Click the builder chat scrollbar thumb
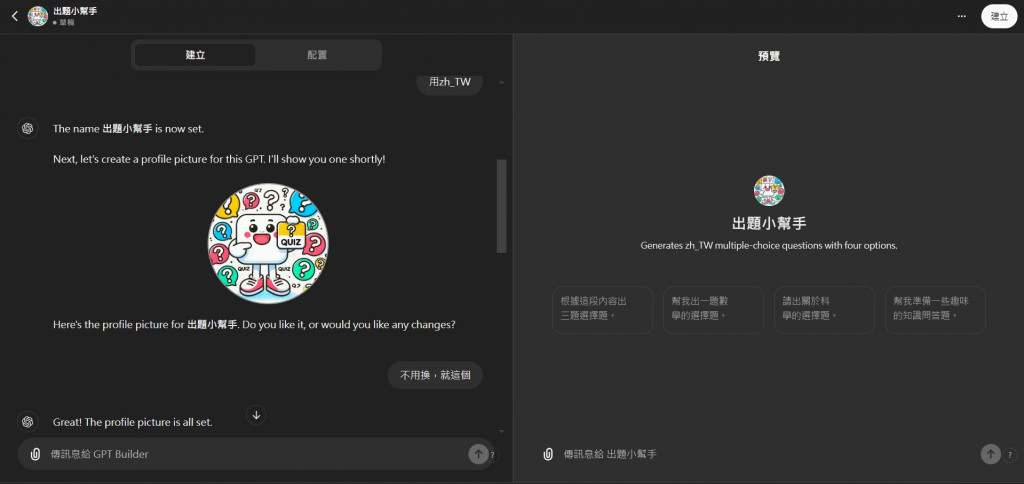1024x484 pixels. pos(502,206)
